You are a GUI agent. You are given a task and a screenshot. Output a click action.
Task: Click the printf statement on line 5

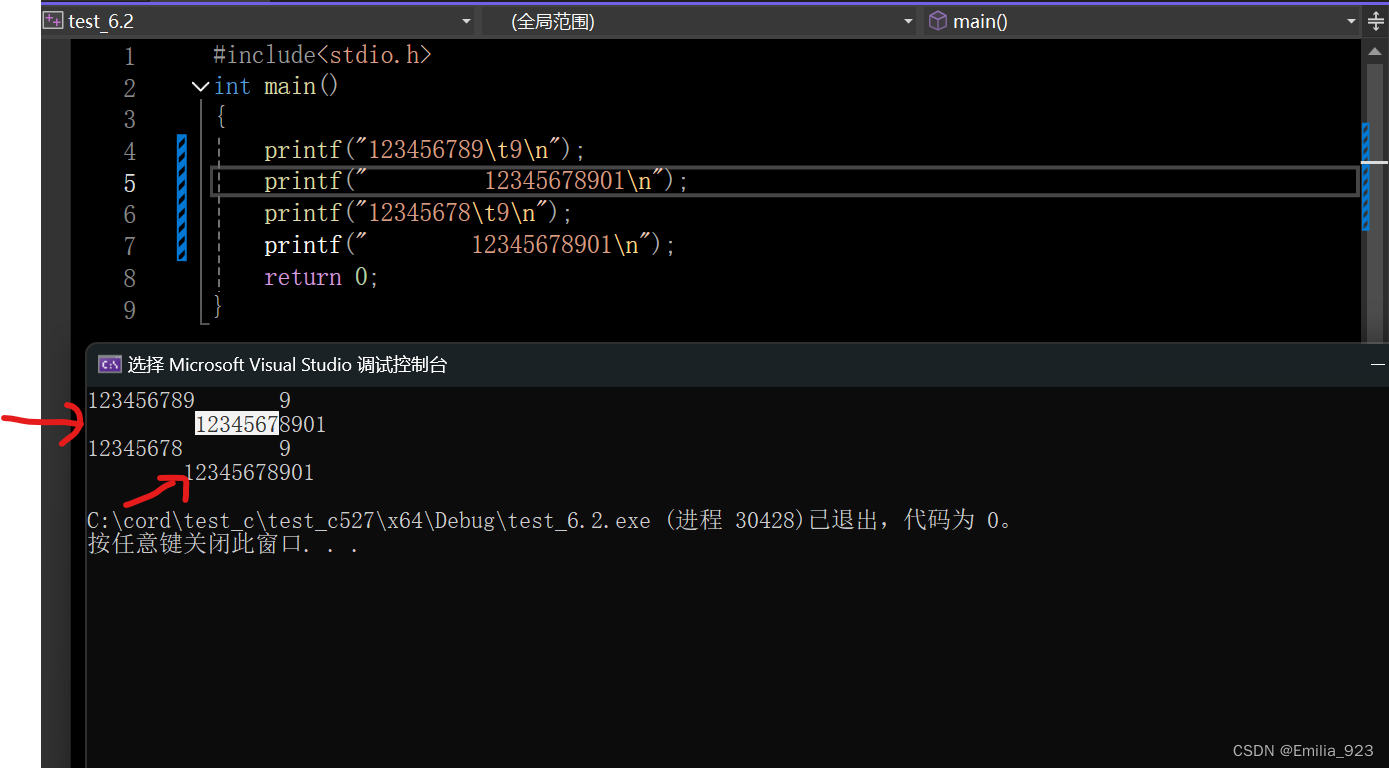pos(477,181)
